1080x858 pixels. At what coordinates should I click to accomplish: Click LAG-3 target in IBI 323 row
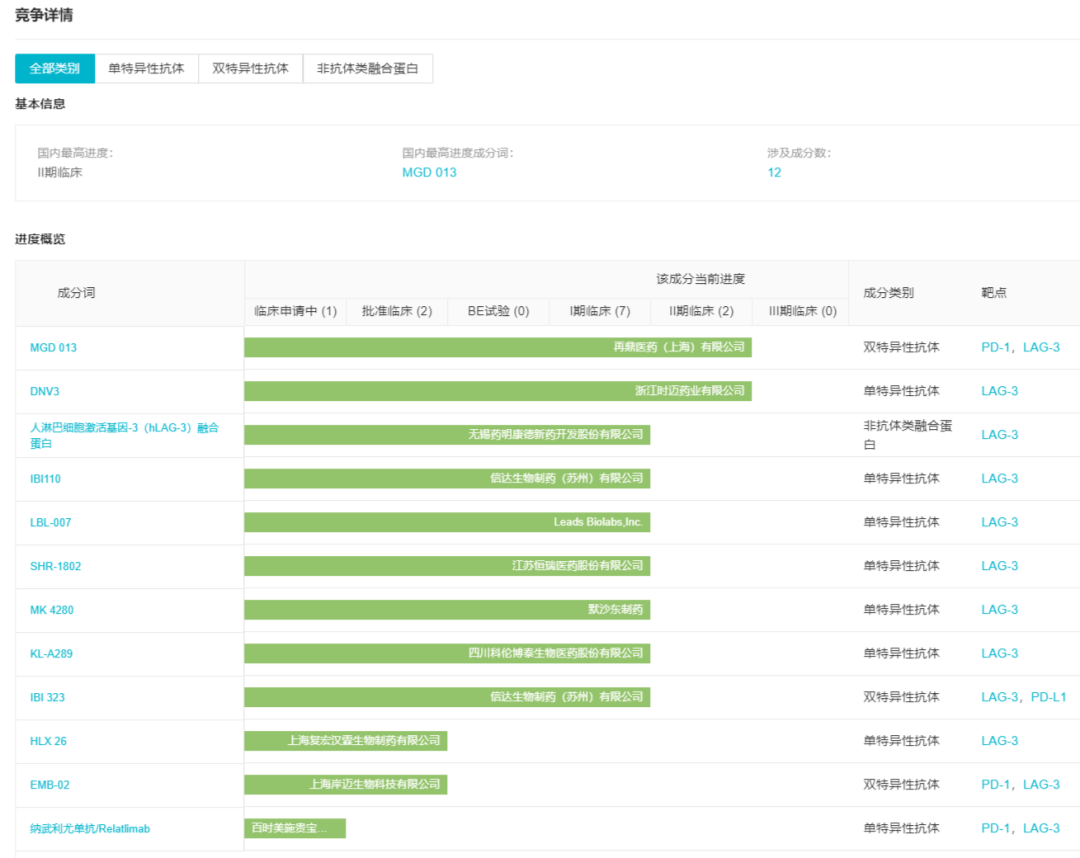pyautogui.click(x=999, y=697)
